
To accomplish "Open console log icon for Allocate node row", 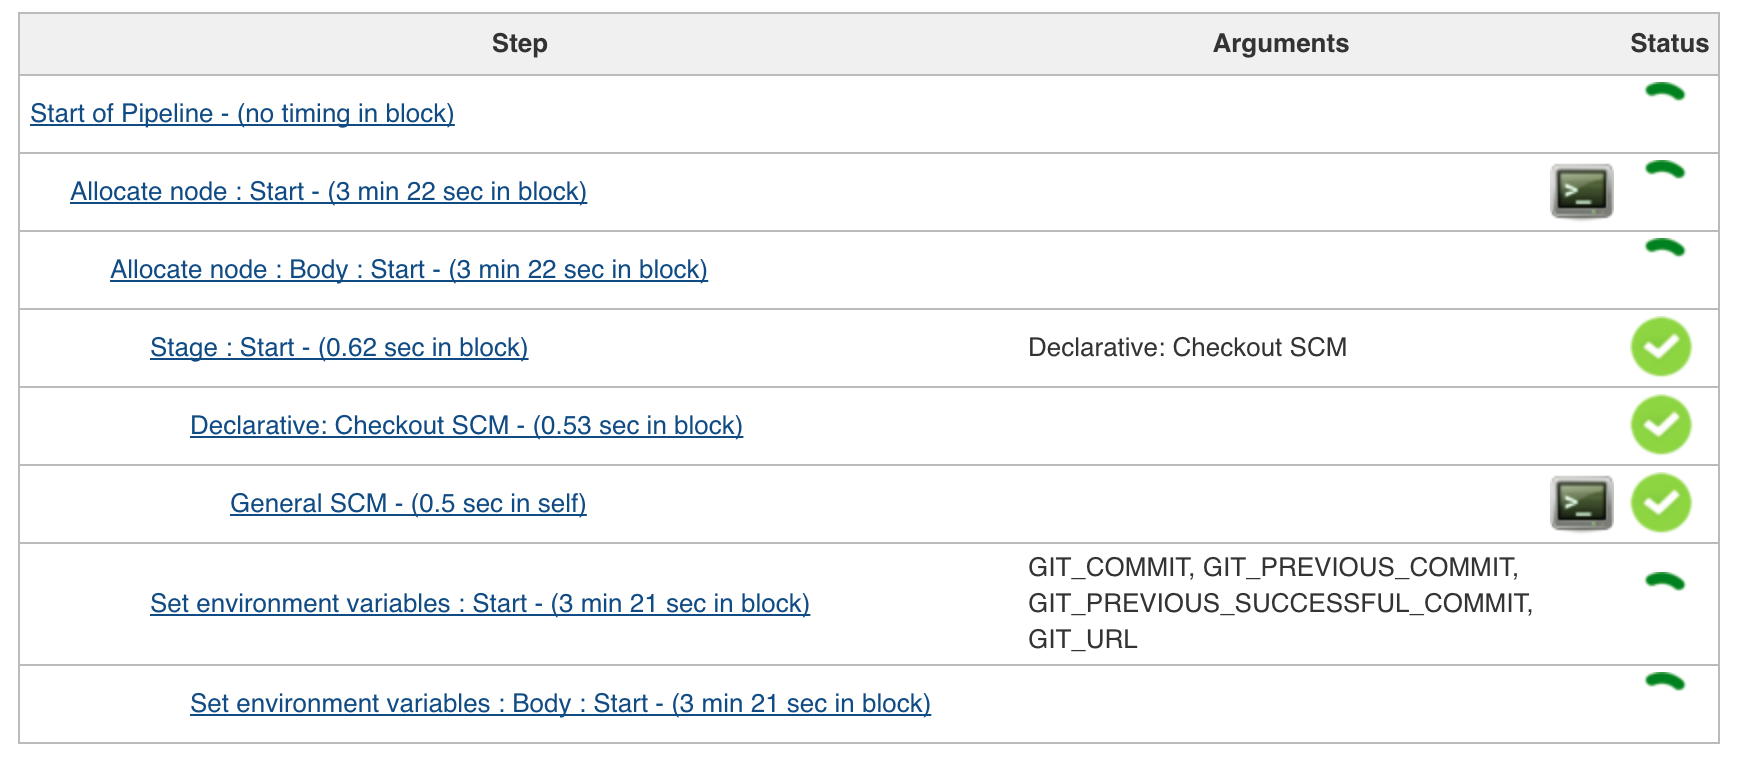I will tap(1581, 191).
